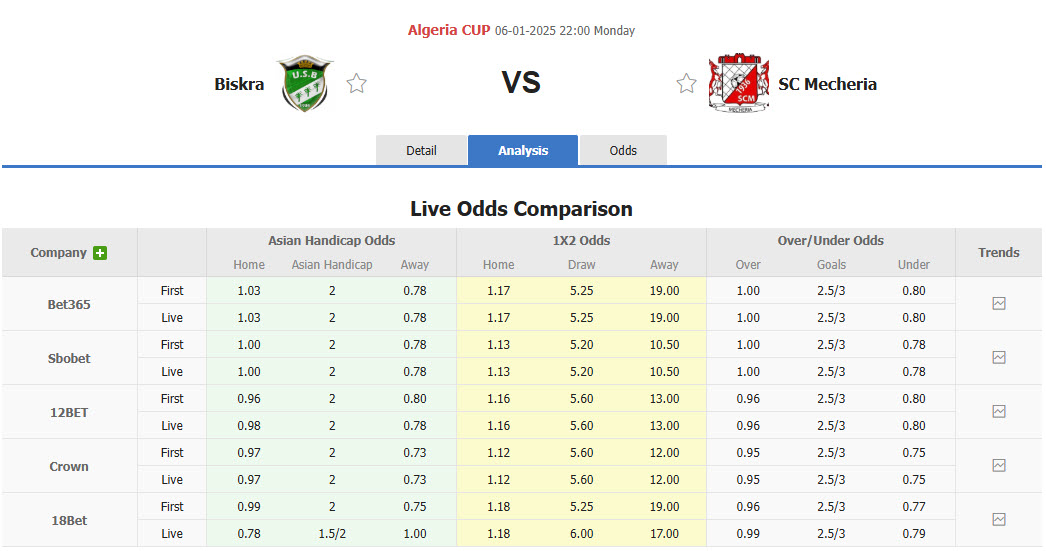The image size is (1046, 551).
Task: Select the Analysis tab
Action: point(523,151)
